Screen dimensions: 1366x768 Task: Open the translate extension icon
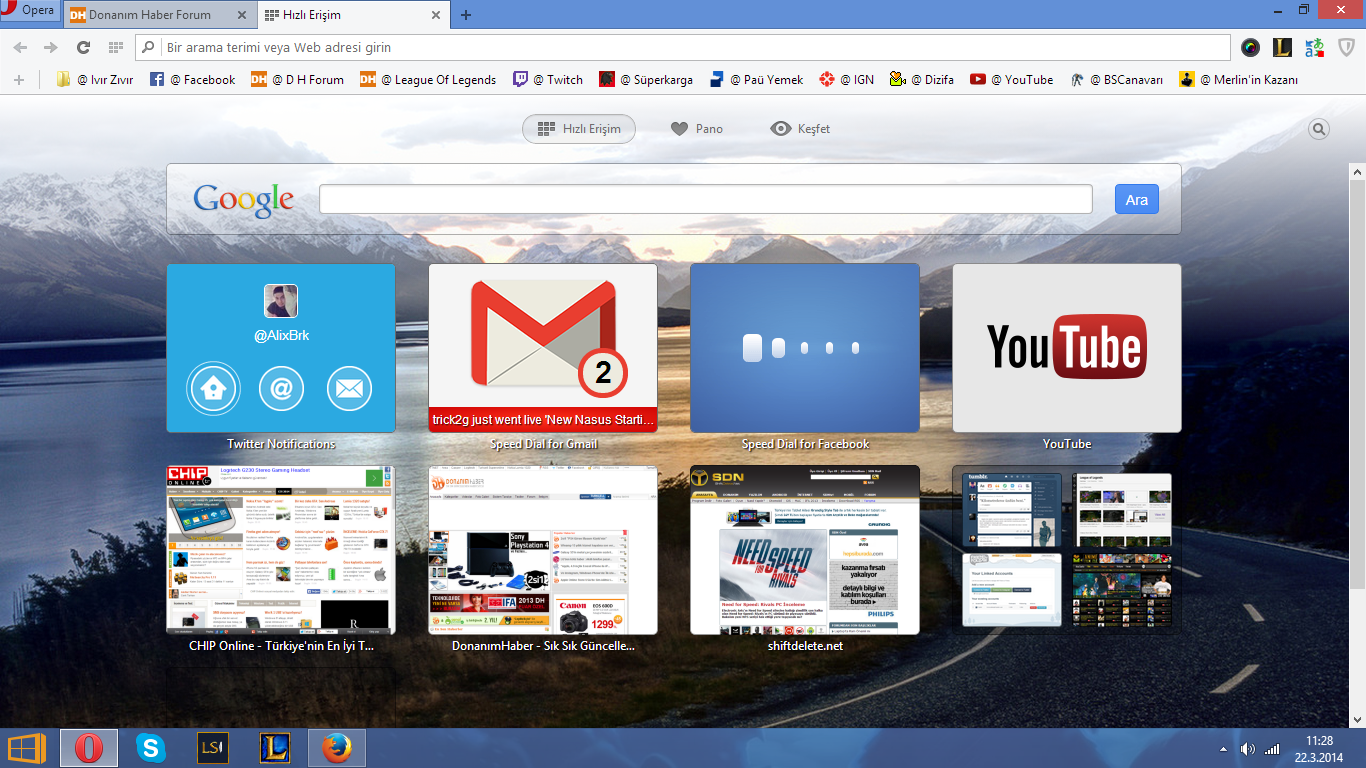pos(1315,47)
